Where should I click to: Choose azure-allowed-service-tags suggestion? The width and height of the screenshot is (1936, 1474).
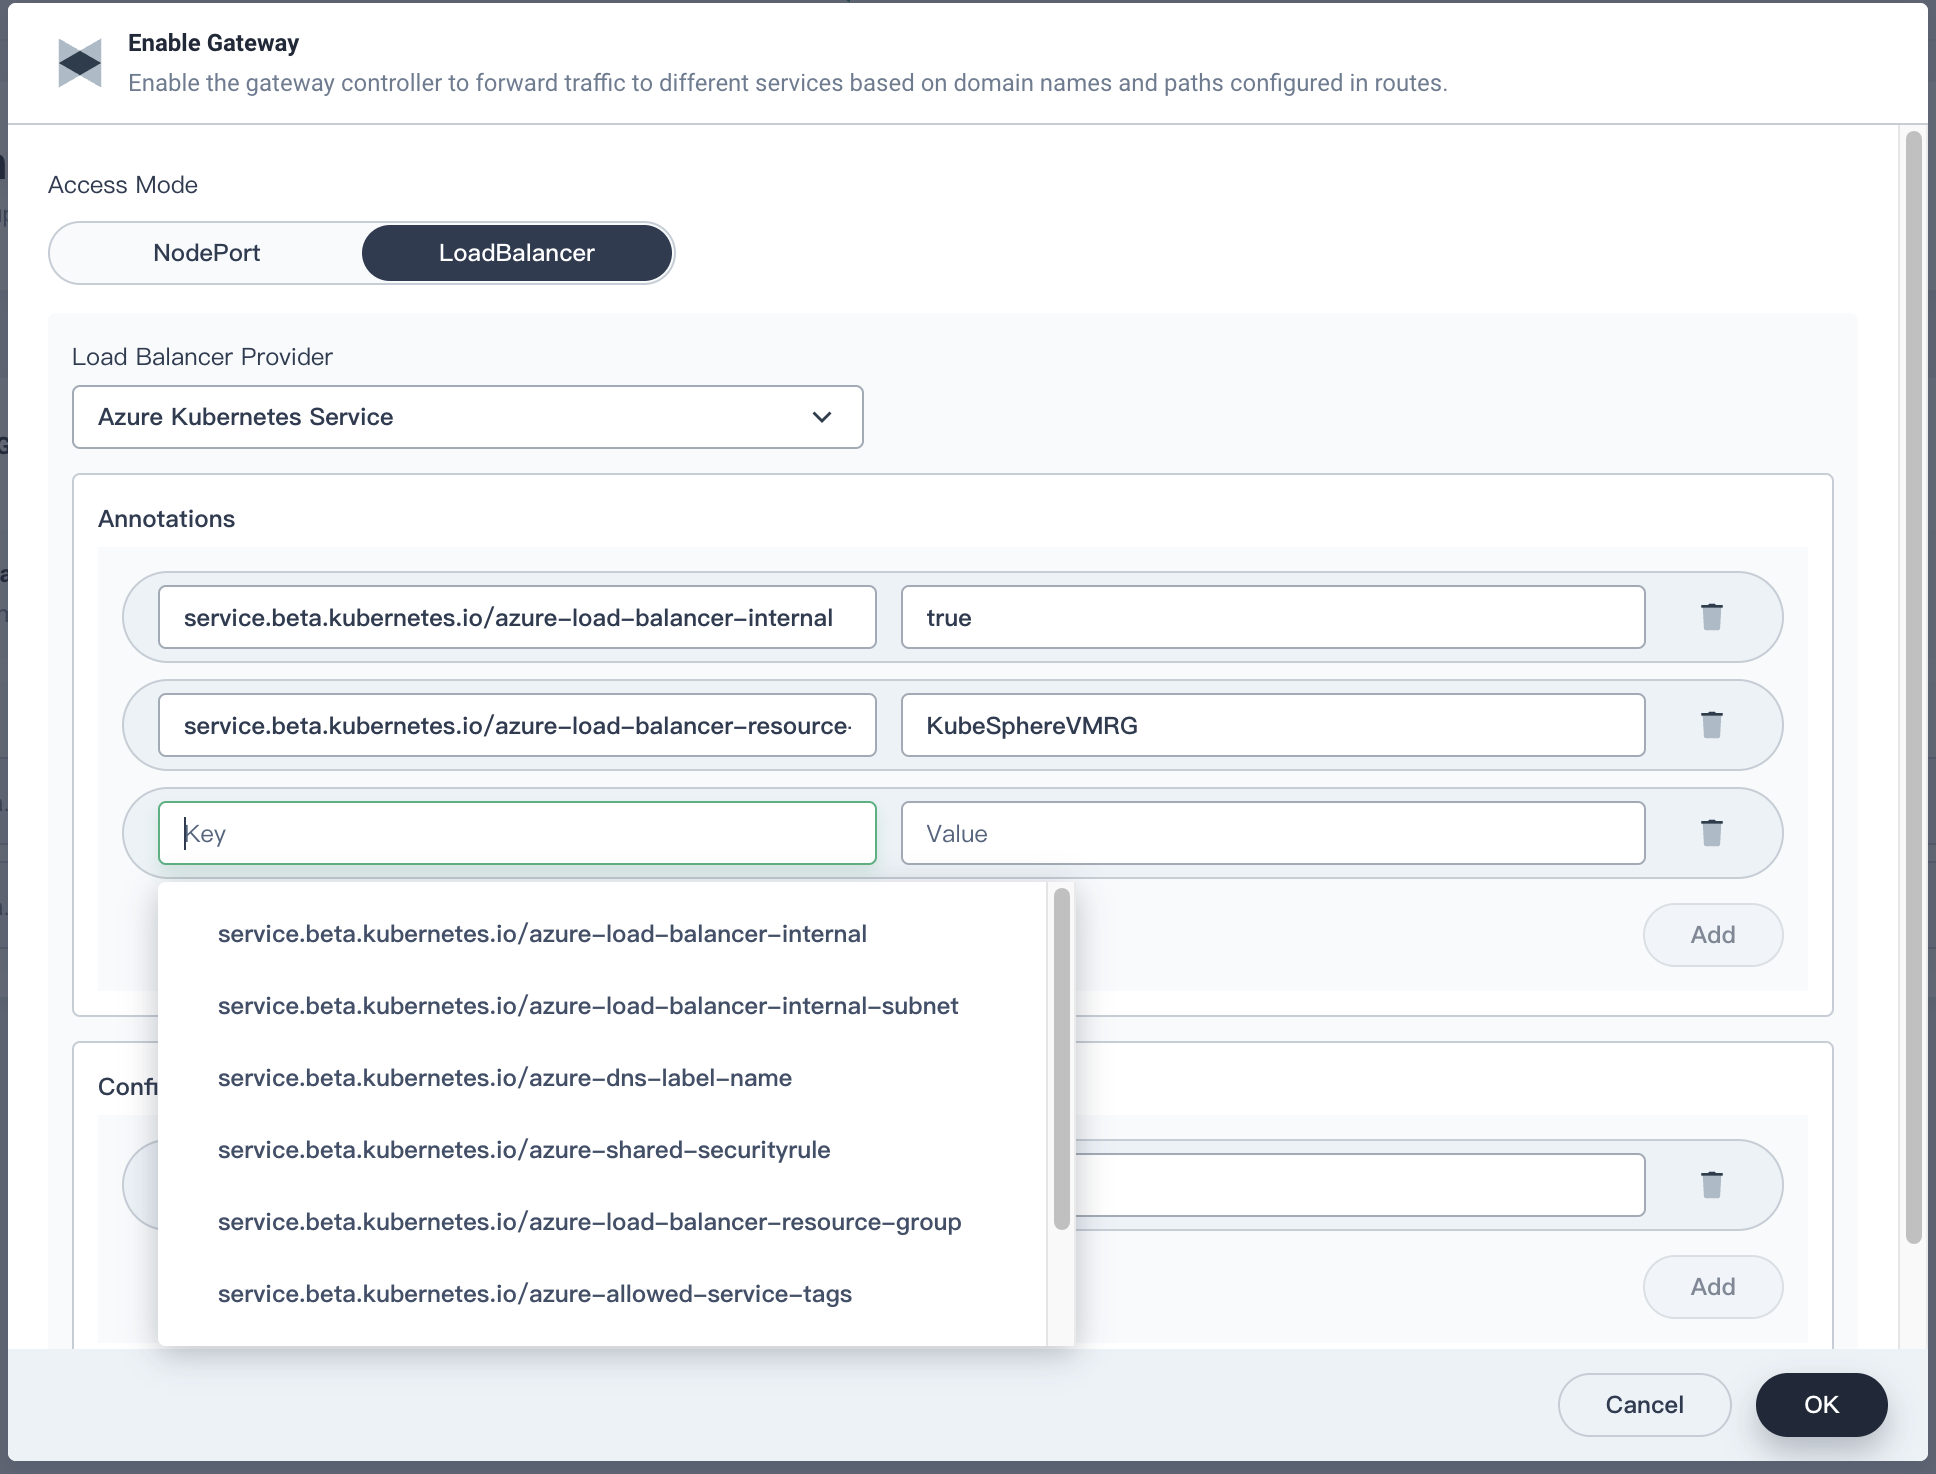[x=535, y=1293]
